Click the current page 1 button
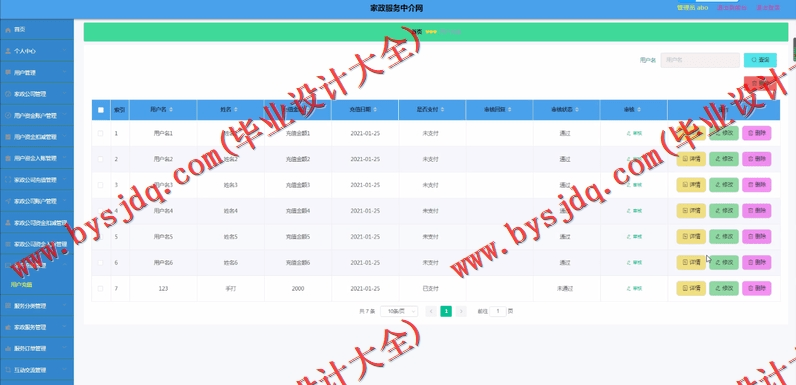 (446, 311)
